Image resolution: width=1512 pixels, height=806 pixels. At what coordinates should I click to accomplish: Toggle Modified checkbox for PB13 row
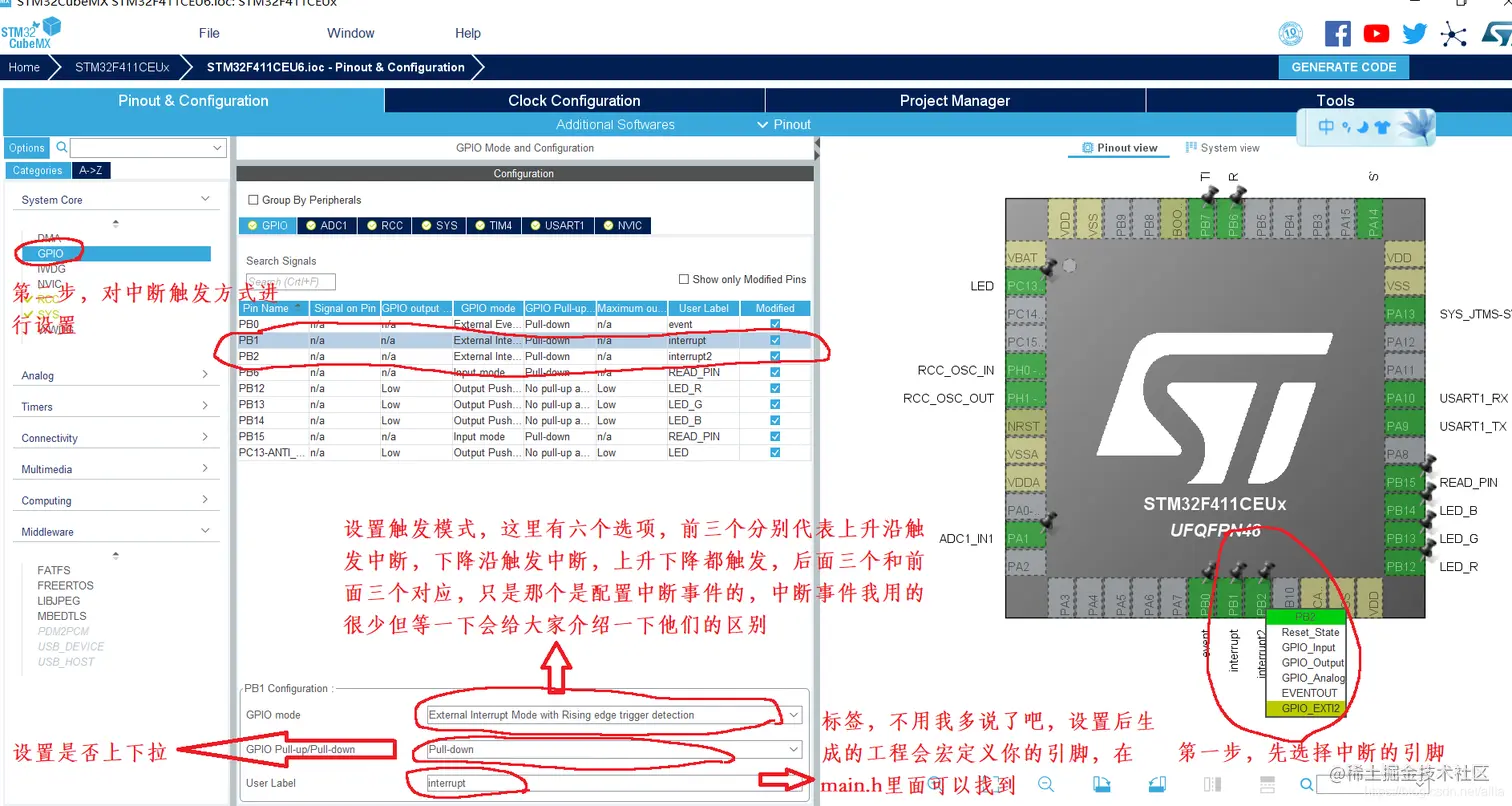pyautogui.click(x=775, y=404)
